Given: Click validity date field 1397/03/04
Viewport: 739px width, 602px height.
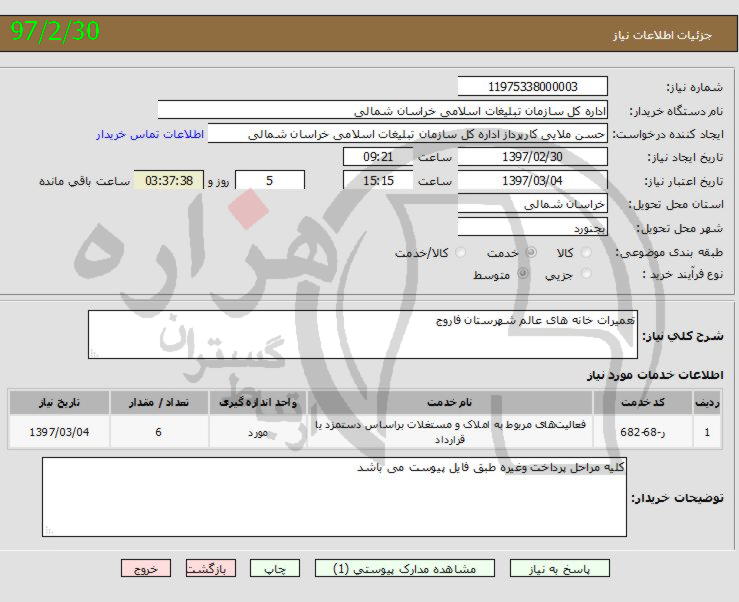Looking at the screenshot, I should pos(533,181).
